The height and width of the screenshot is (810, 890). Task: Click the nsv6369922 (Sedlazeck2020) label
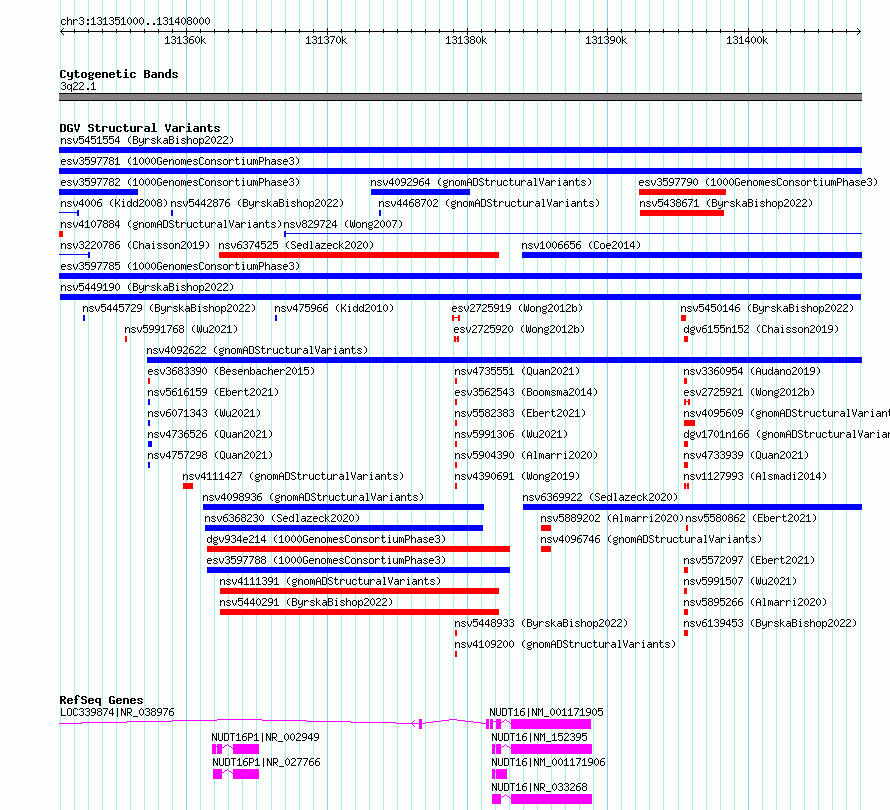(600, 497)
